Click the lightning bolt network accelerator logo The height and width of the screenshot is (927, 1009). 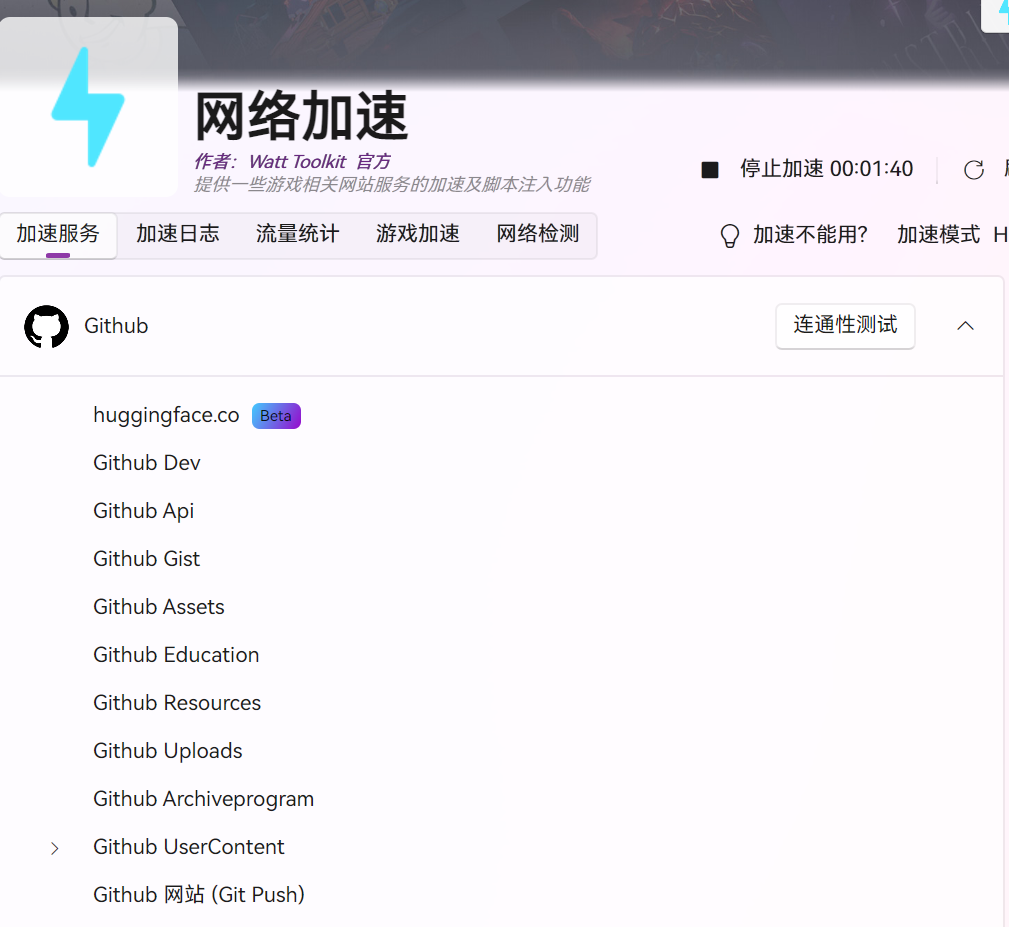pos(88,107)
